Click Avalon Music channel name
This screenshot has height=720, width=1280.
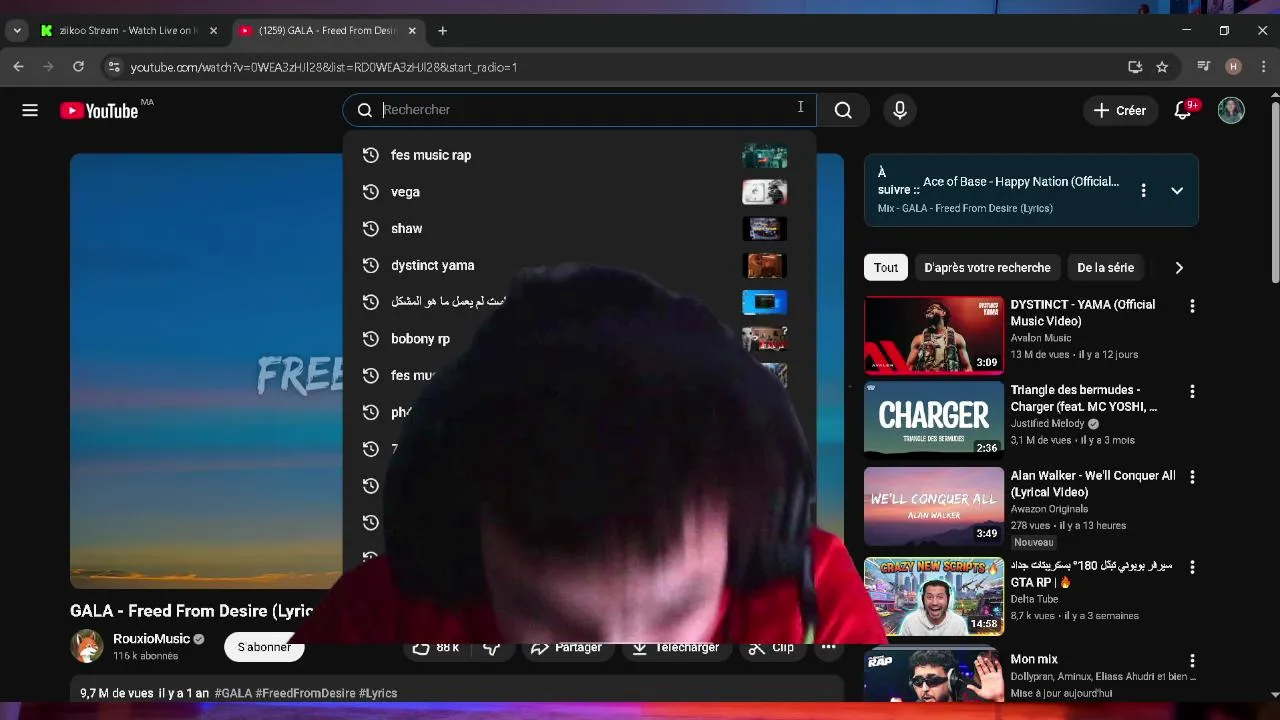1041,338
